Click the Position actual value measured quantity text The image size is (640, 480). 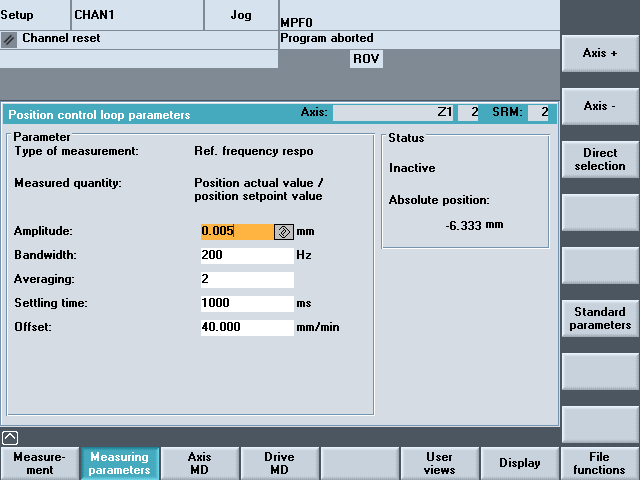[258, 189]
